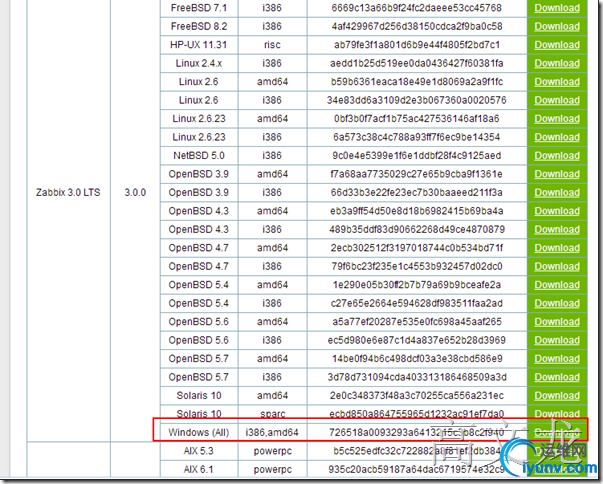The height and width of the screenshot is (484, 603).
Task: Select hash 'aedd1b25d519ee0da0436427f60381fa'
Action: pyautogui.click(x=416, y=63)
